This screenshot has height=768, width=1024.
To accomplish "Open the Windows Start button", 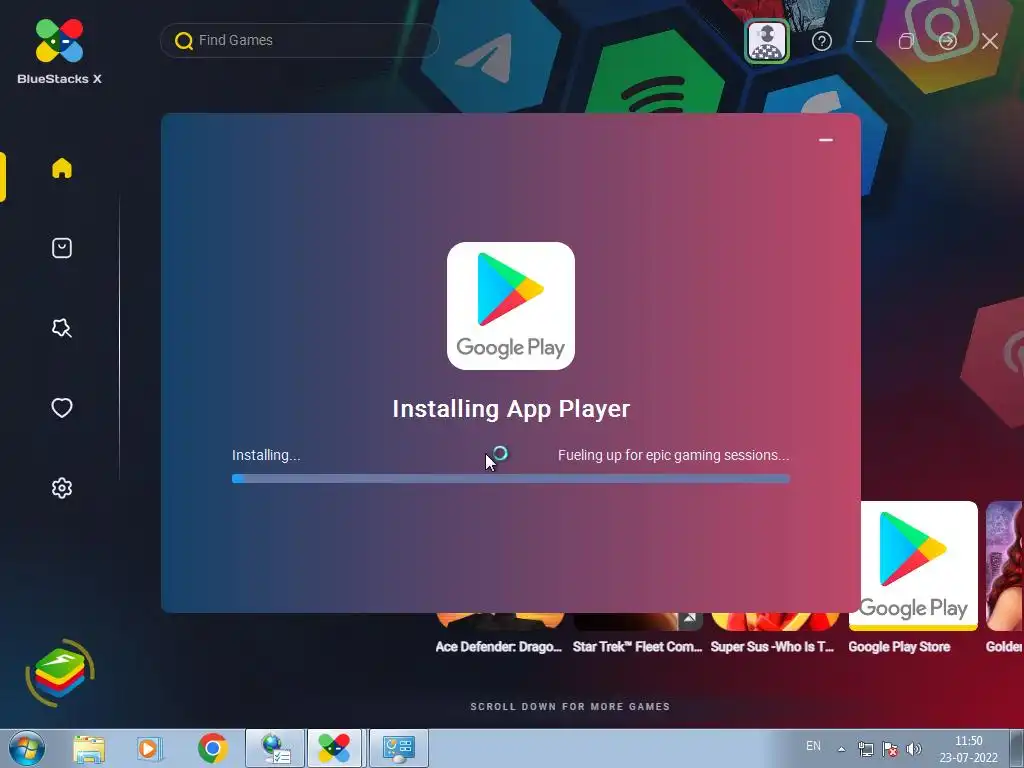I will point(27,748).
